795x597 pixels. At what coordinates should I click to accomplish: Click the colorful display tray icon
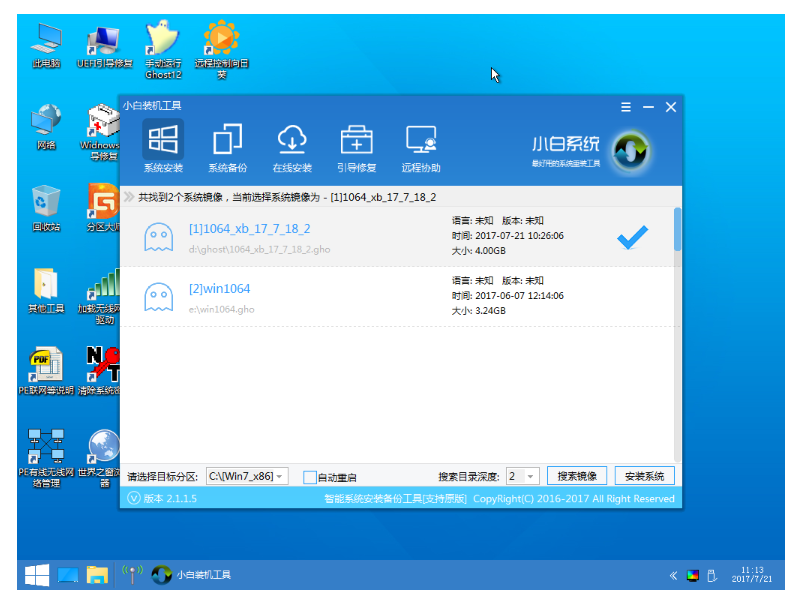click(693, 576)
